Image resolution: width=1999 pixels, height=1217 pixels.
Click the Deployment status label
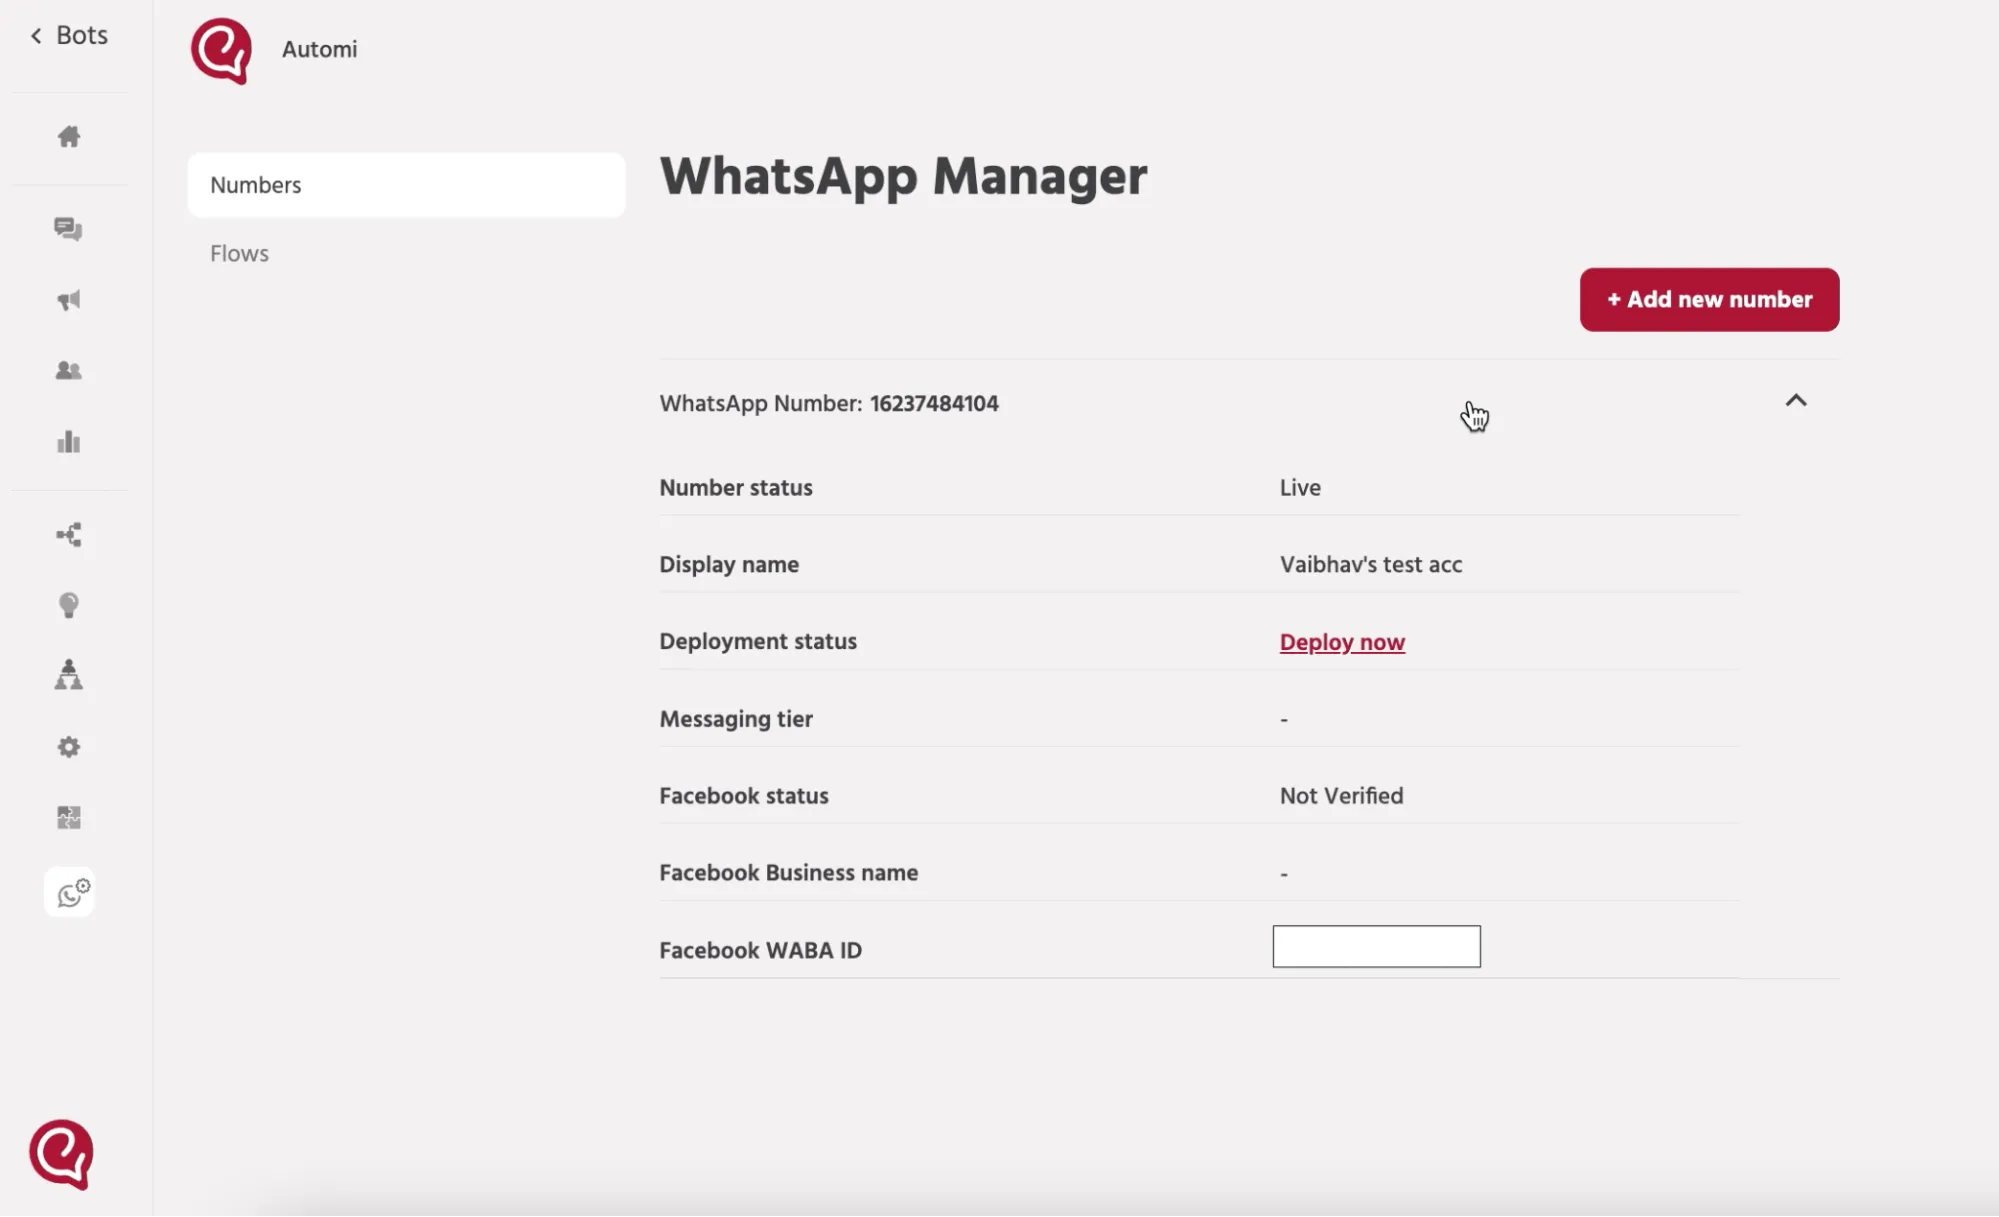758,642
